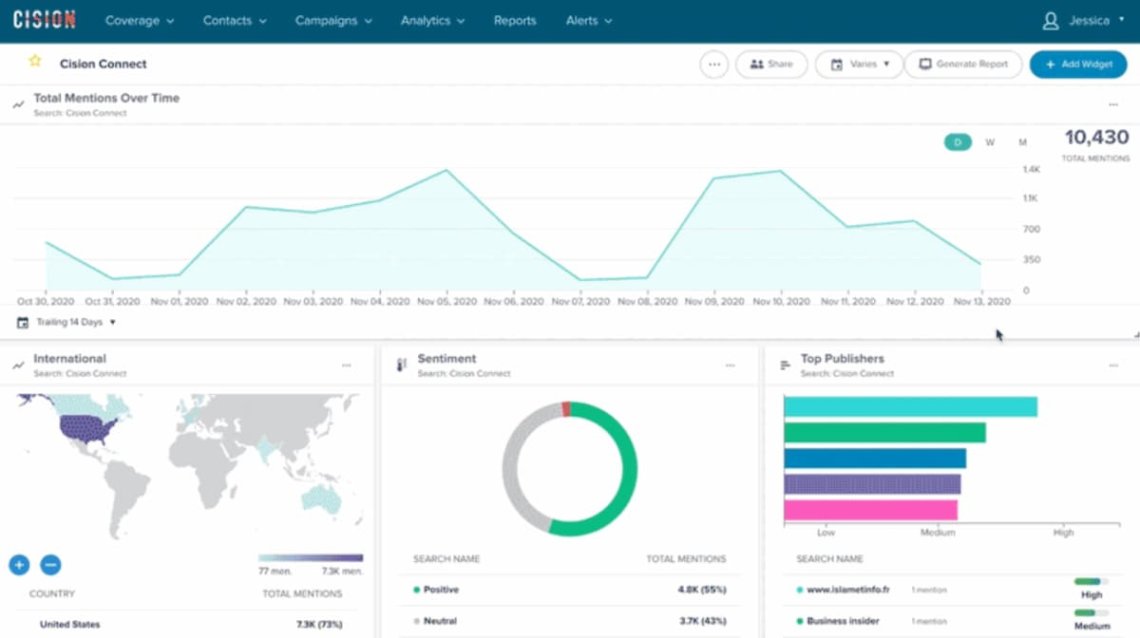Open the Top Publishers widget ellipsis menu
Viewport: 1140px width, 638px height.
(1113, 365)
